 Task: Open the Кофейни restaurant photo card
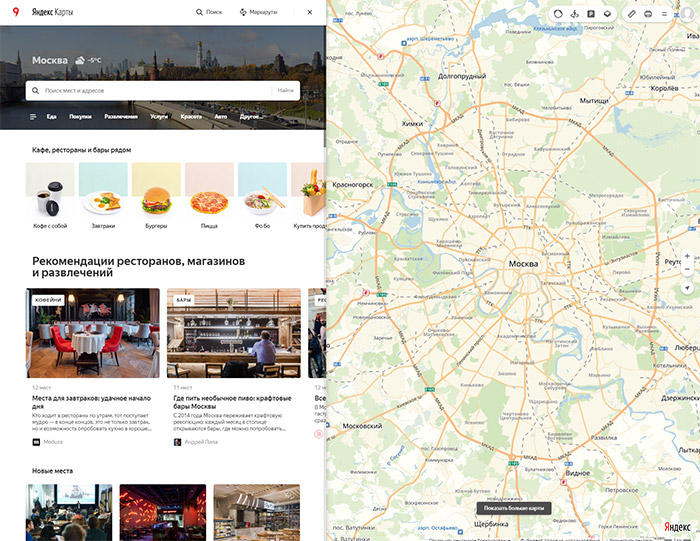pos(93,333)
